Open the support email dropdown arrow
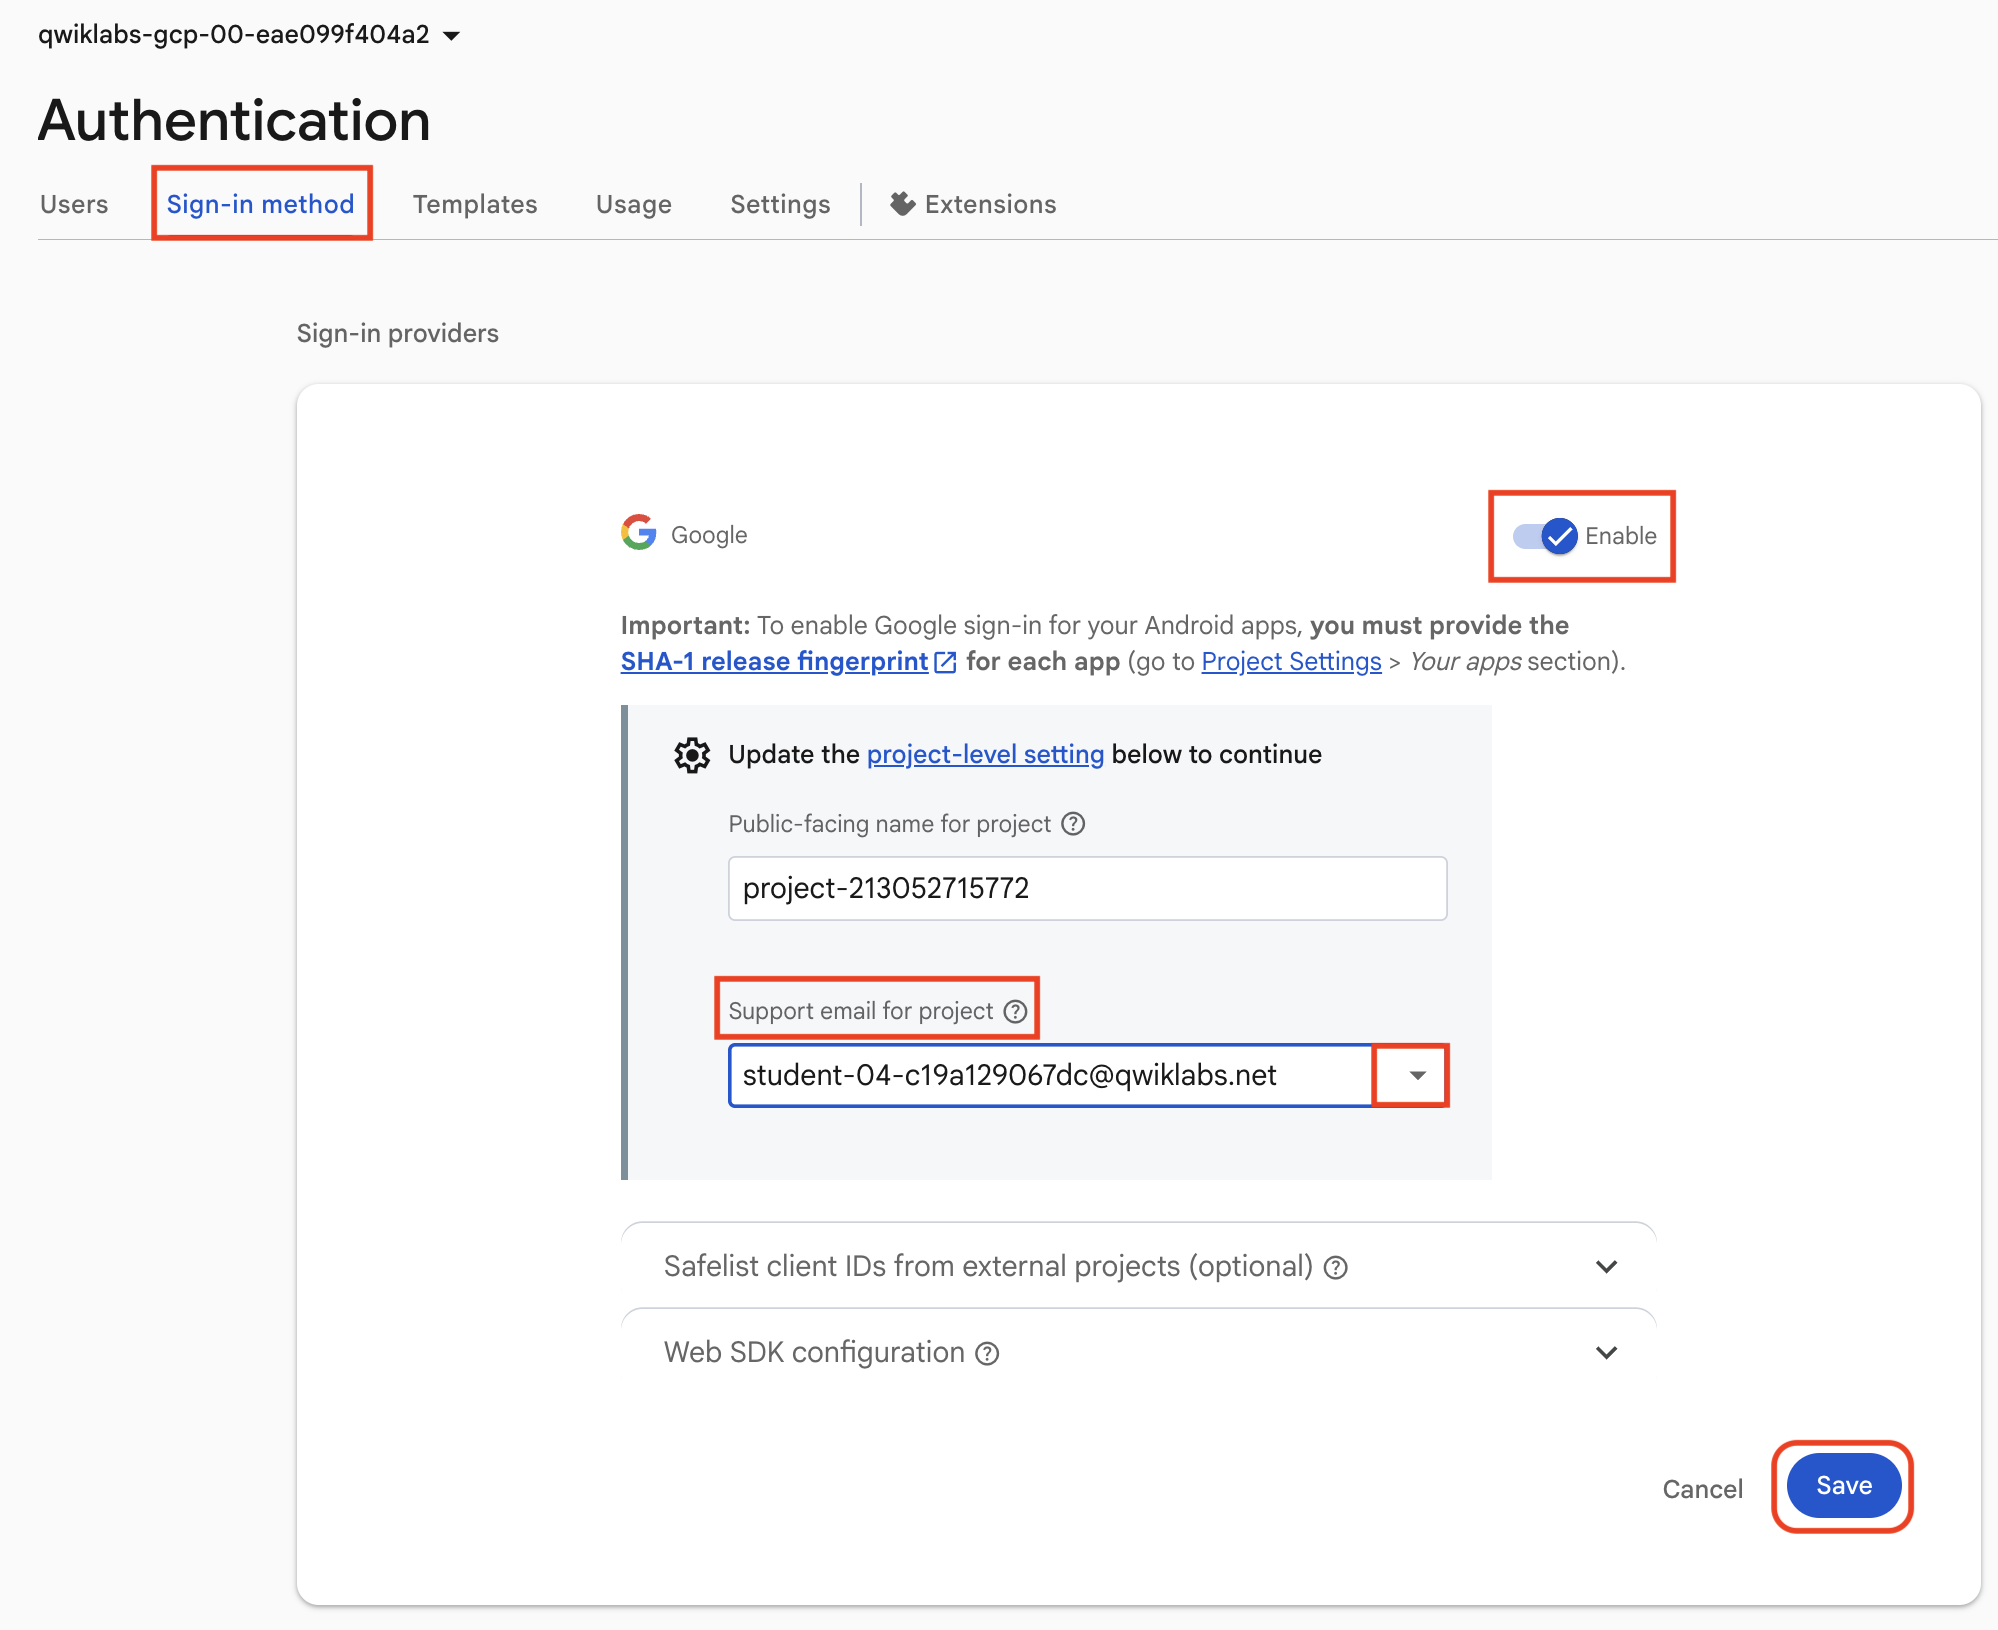This screenshot has width=1998, height=1630. pyautogui.click(x=1417, y=1076)
